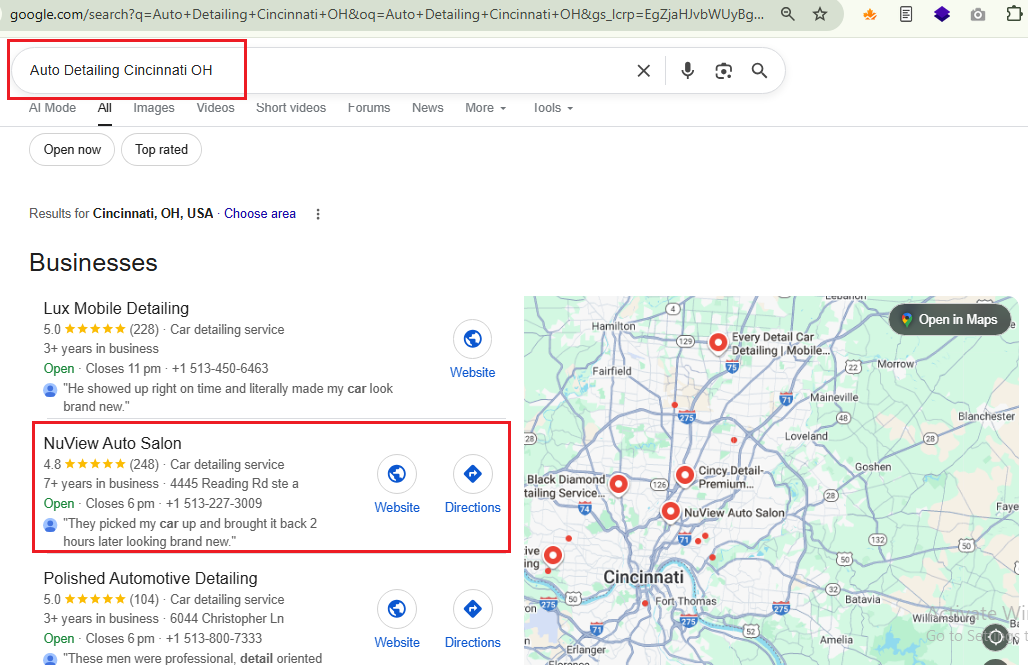Switch to the News tab
1028x665 pixels.
tap(427, 108)
